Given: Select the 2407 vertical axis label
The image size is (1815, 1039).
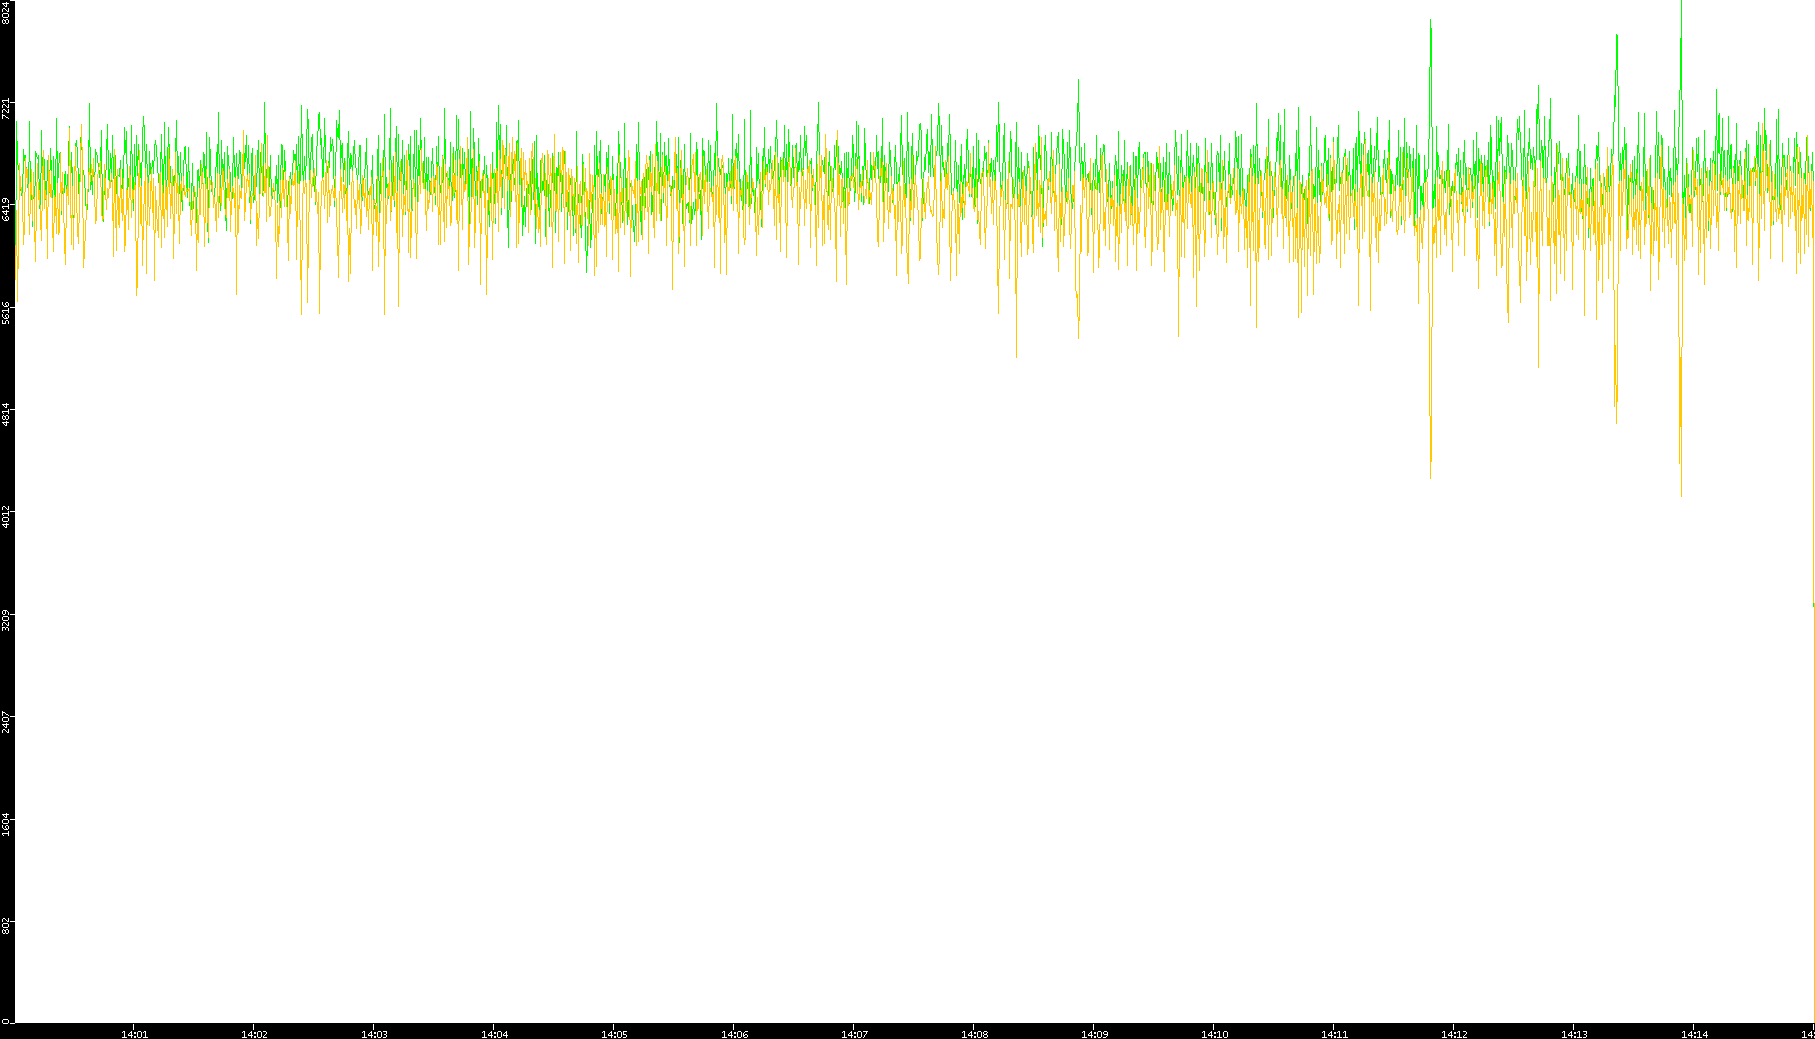Looking at the screenshot, I should pos(7,721).
